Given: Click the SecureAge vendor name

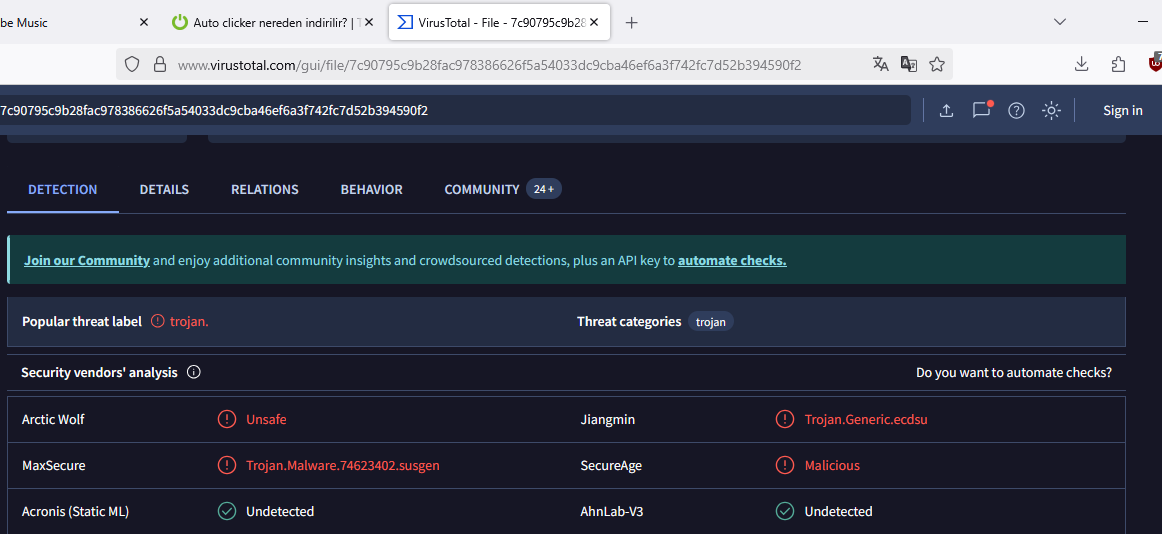Looking at the screenshot, I should point(611,465).
